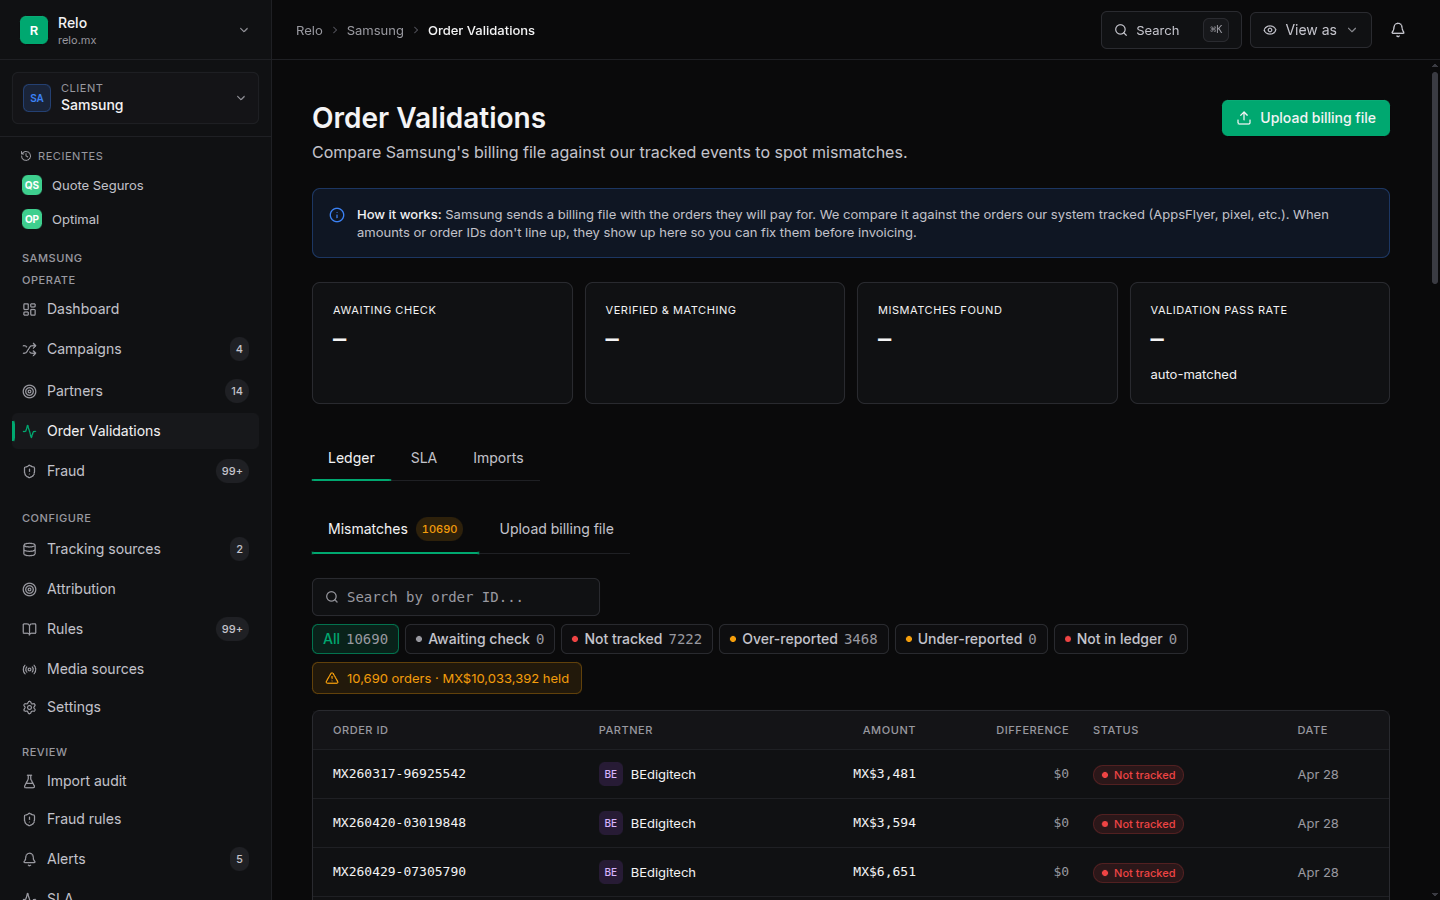Select the Upload billing file sub-tab
Screen dimensions: 1440x900
(557, 529)
